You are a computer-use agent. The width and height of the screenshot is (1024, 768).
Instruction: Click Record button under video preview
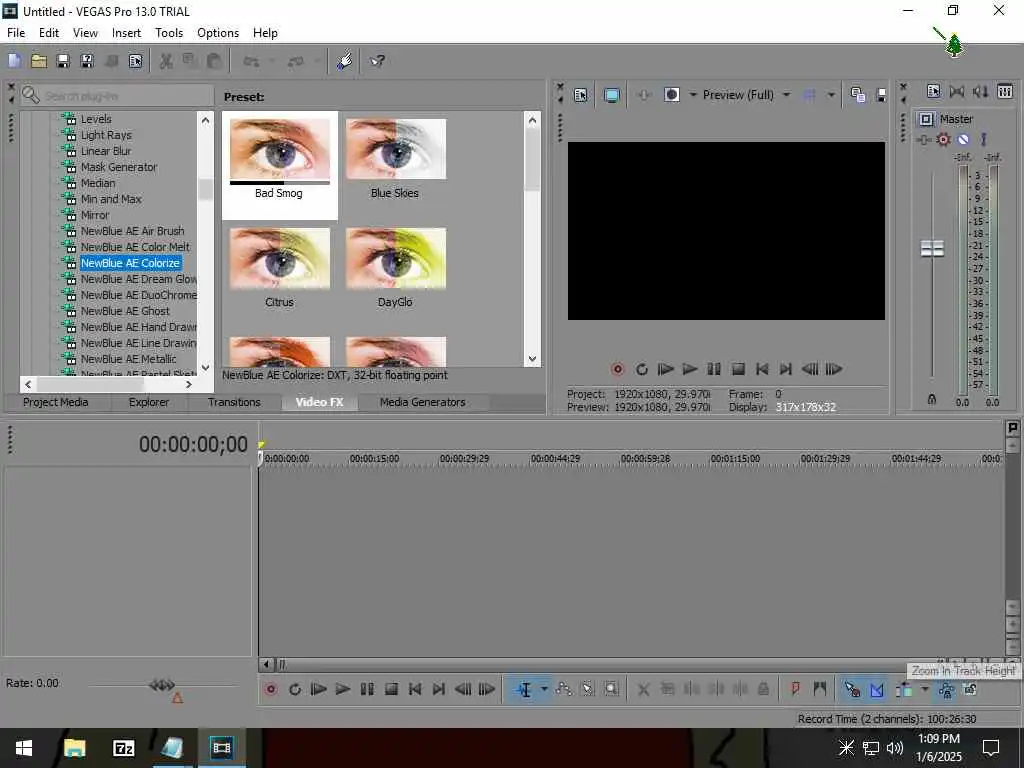click(x=617, y=370)
